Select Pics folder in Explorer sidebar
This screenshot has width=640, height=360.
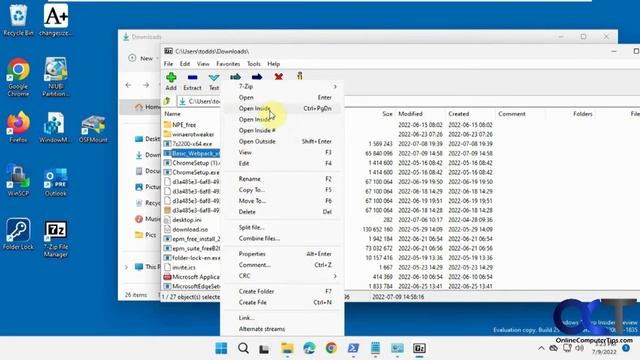[x=146, y=235]
